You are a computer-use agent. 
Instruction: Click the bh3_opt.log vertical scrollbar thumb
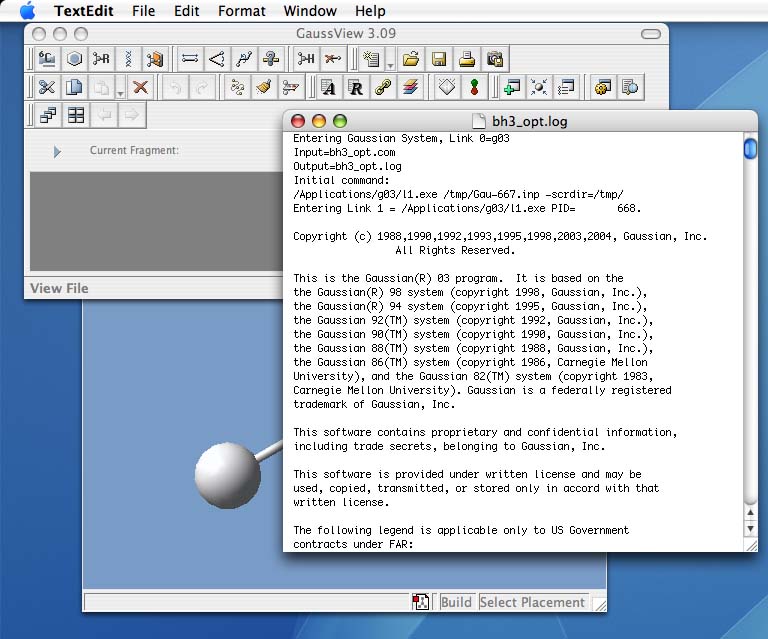[x=750, y=149]
